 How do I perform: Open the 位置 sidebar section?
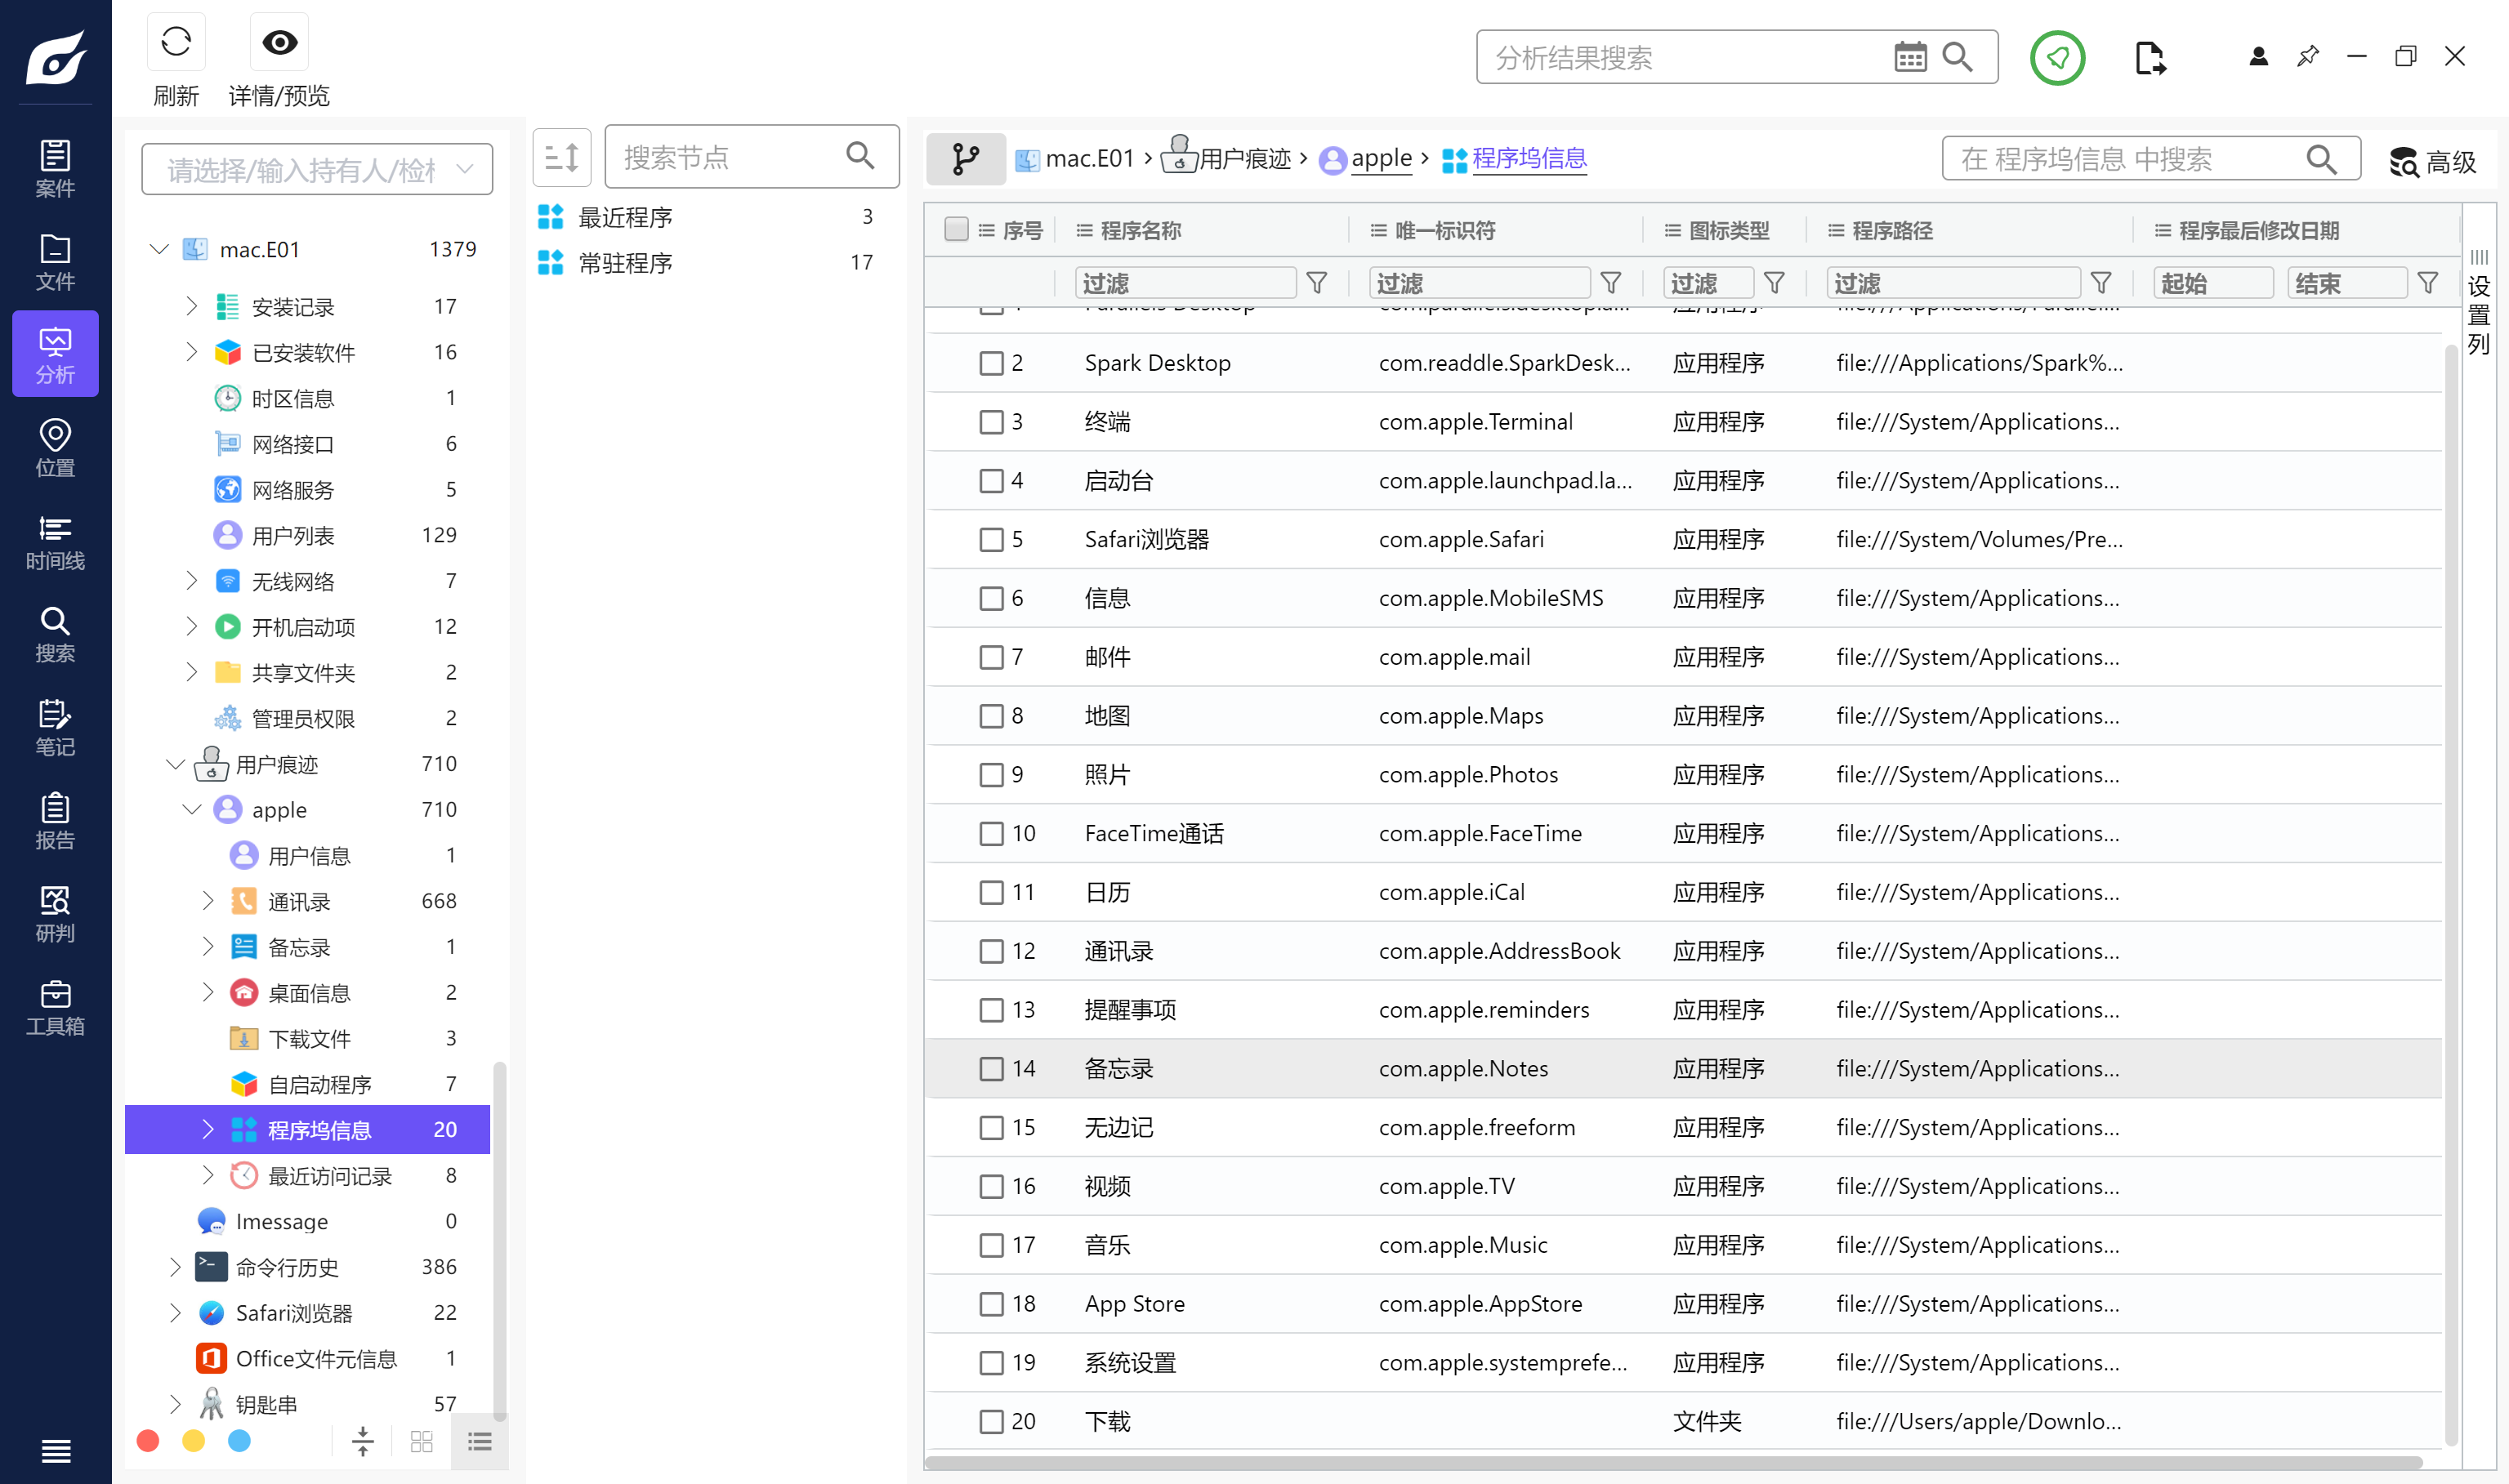point(55,448)
